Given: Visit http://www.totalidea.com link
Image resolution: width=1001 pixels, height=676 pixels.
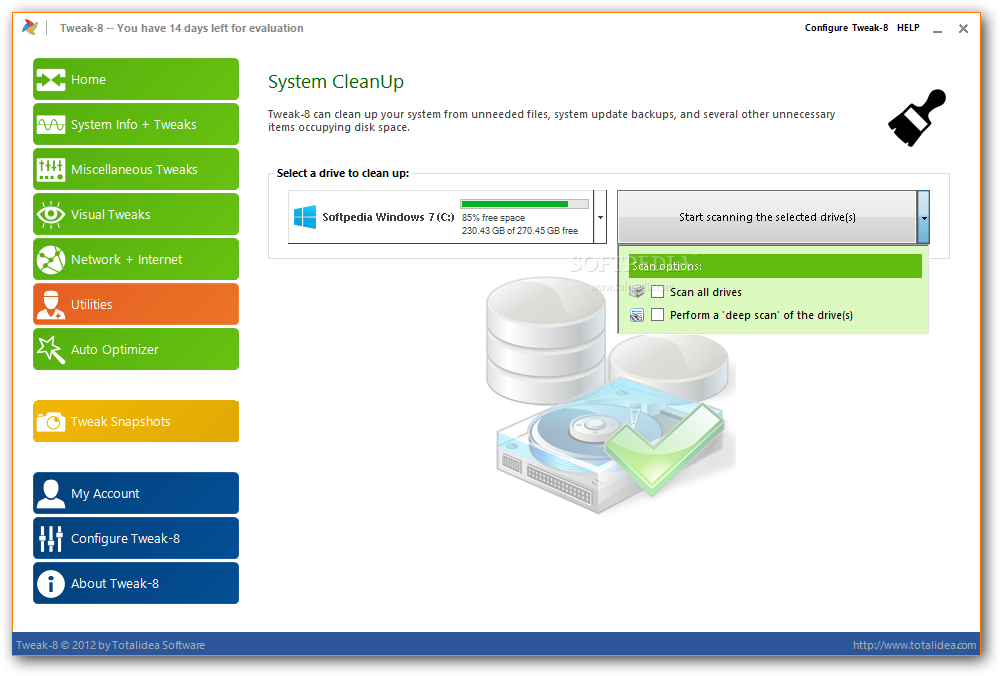Looking at the screenshot, I should (x=914, y=645).
